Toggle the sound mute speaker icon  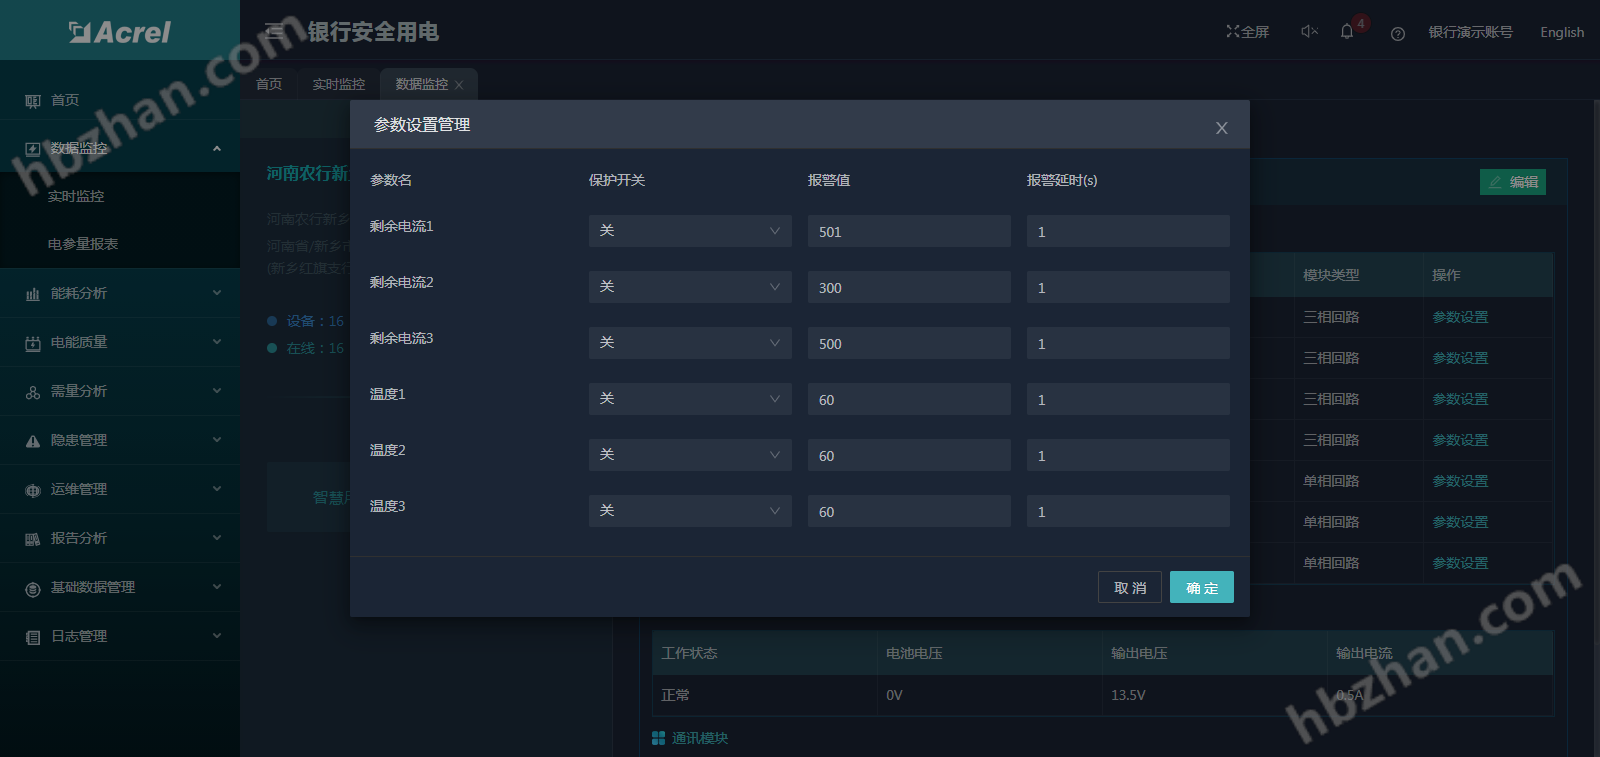(1309, 32)
